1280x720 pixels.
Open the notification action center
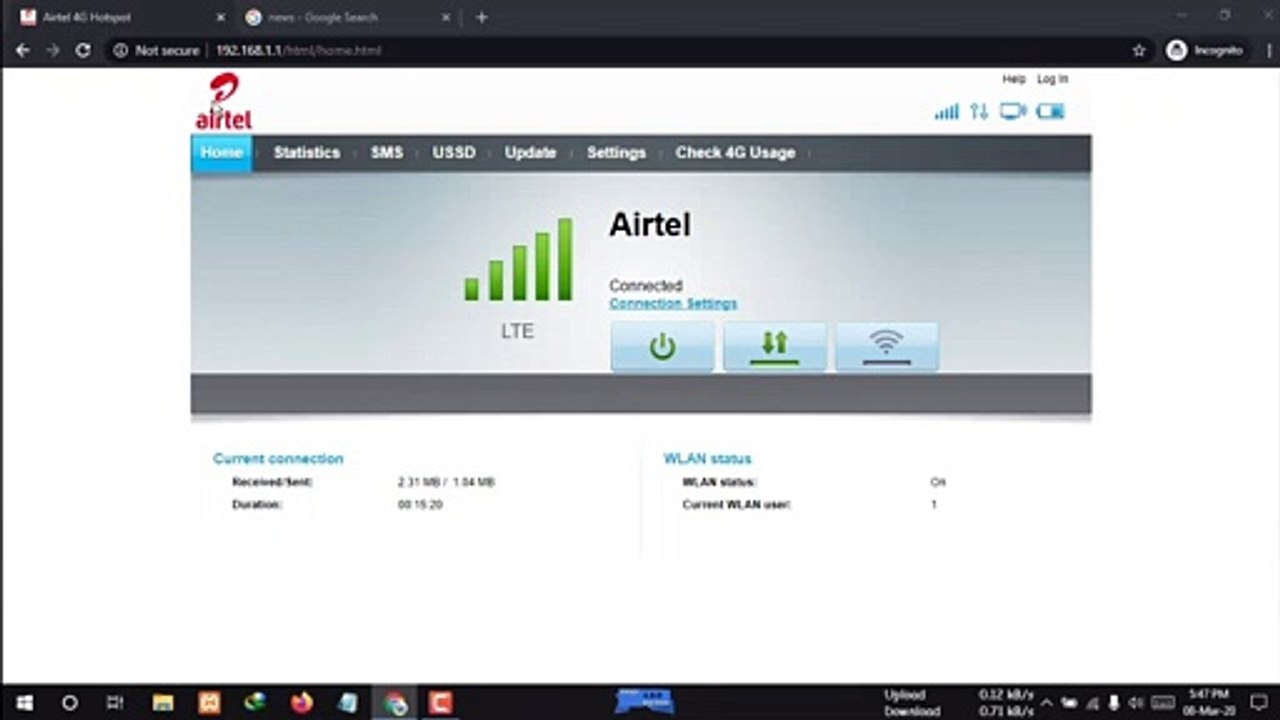(1258, 703)
